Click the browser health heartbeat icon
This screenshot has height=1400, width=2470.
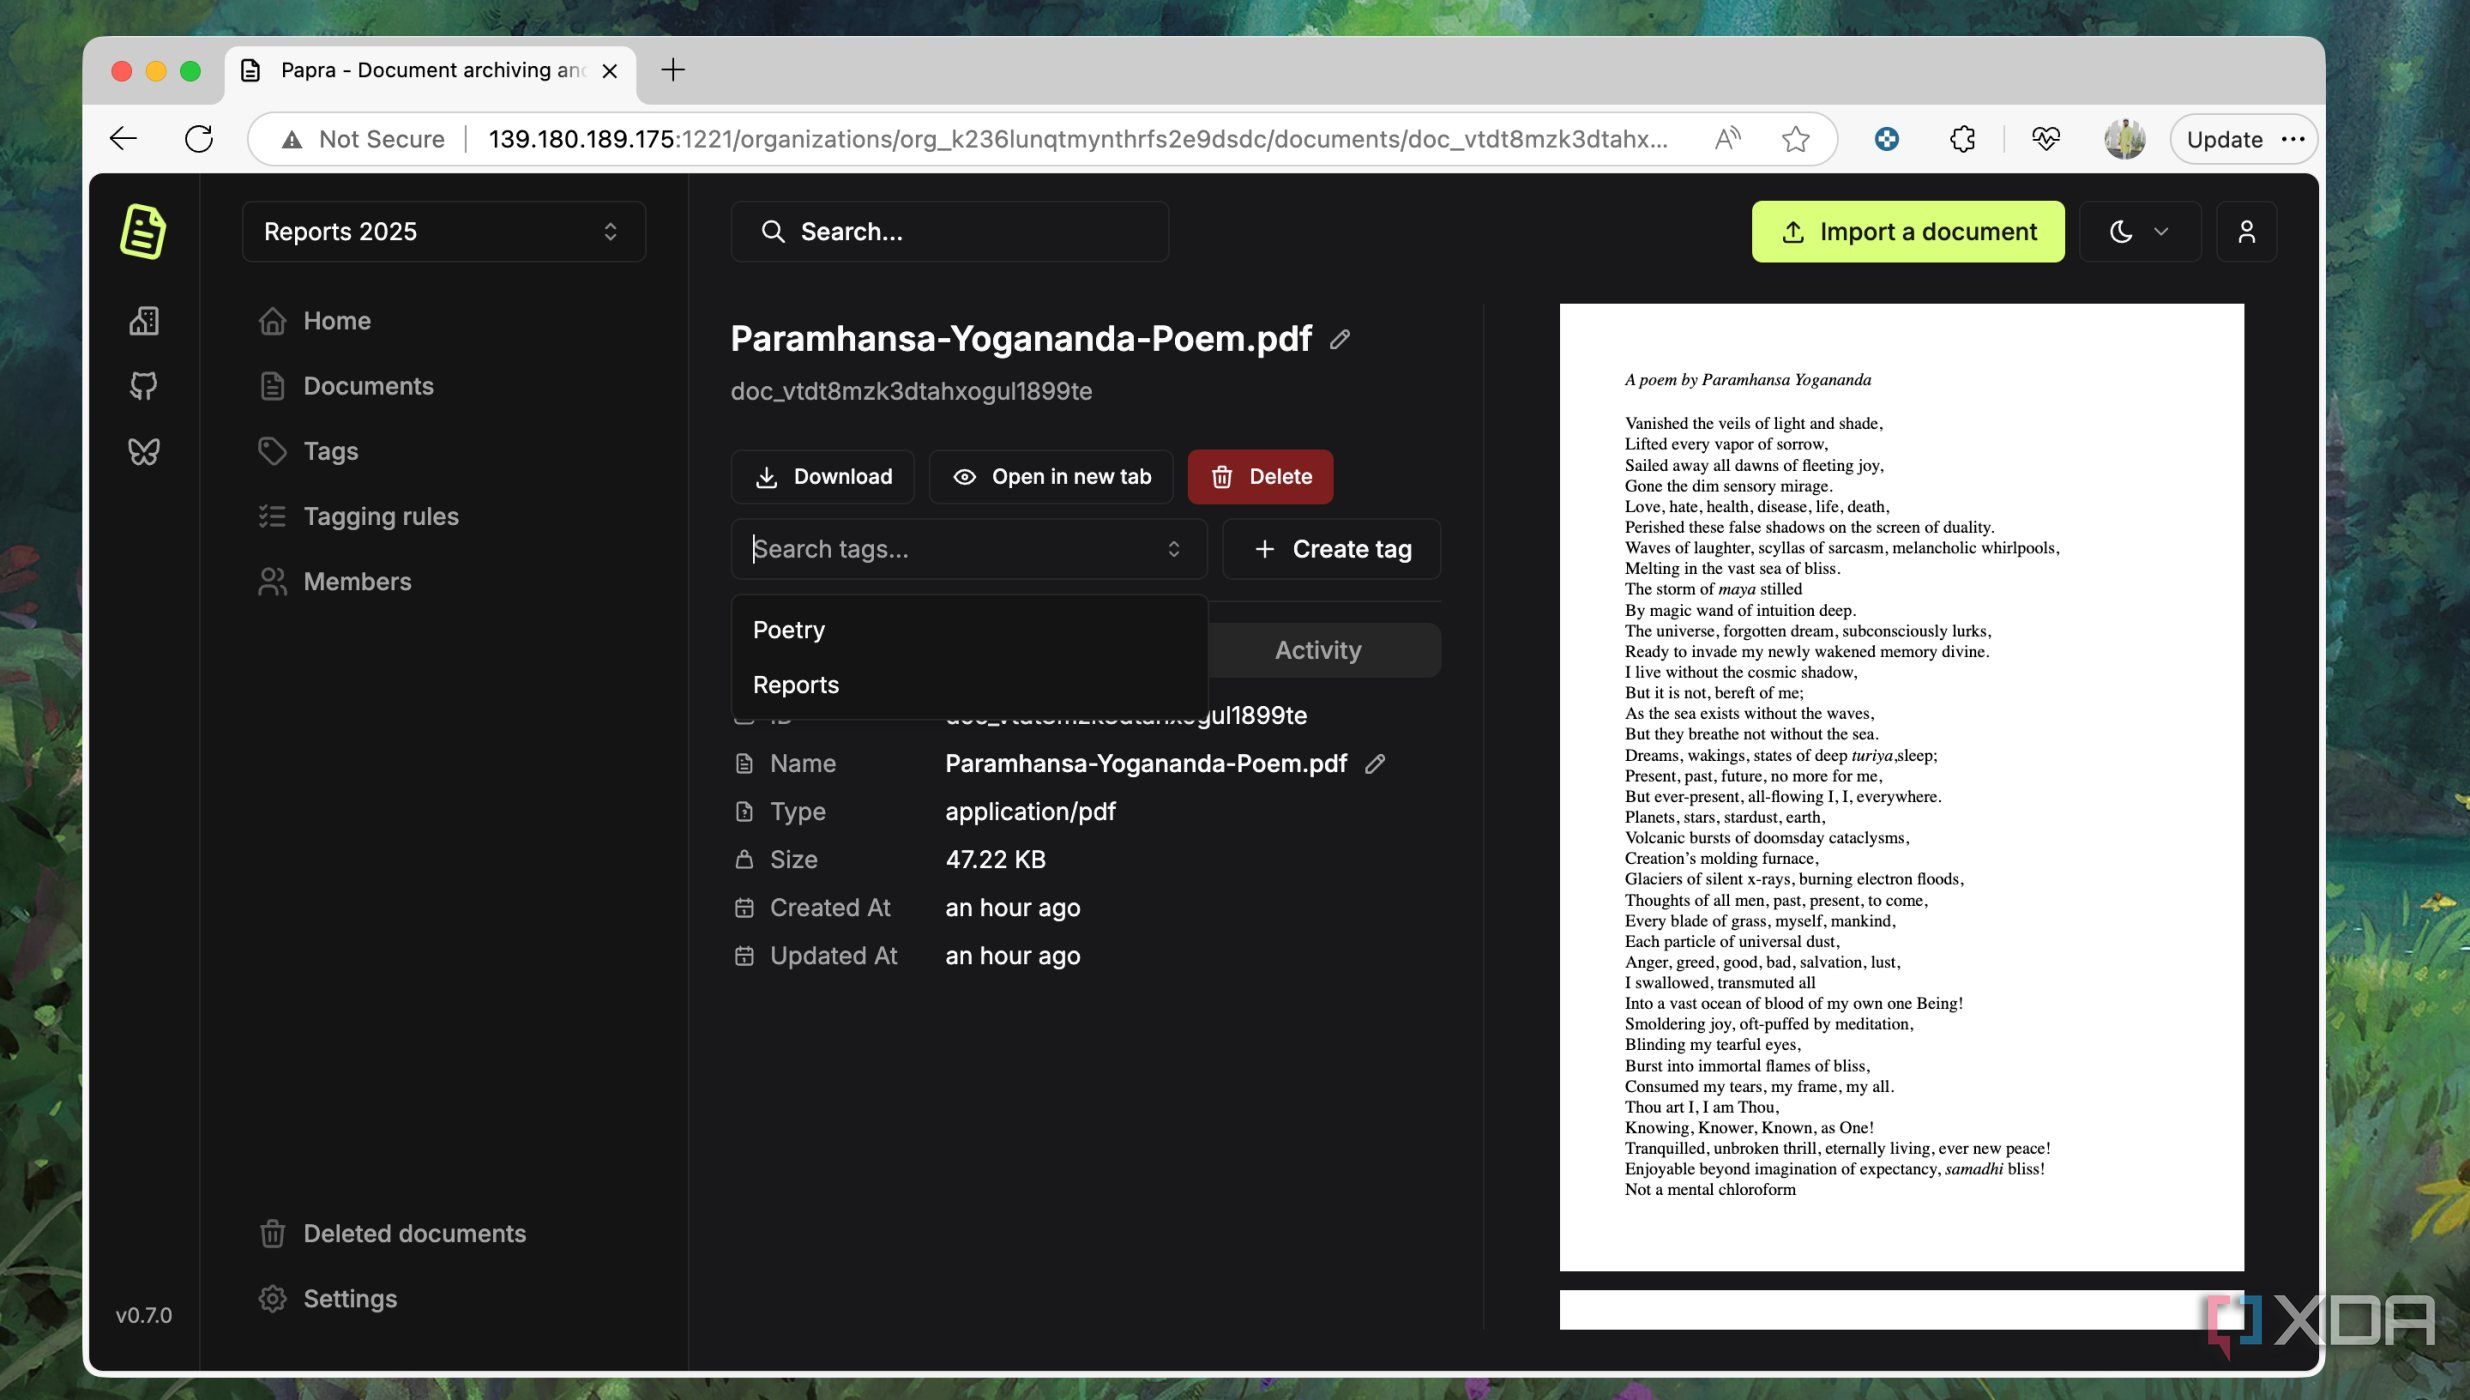coord(2045,139)
